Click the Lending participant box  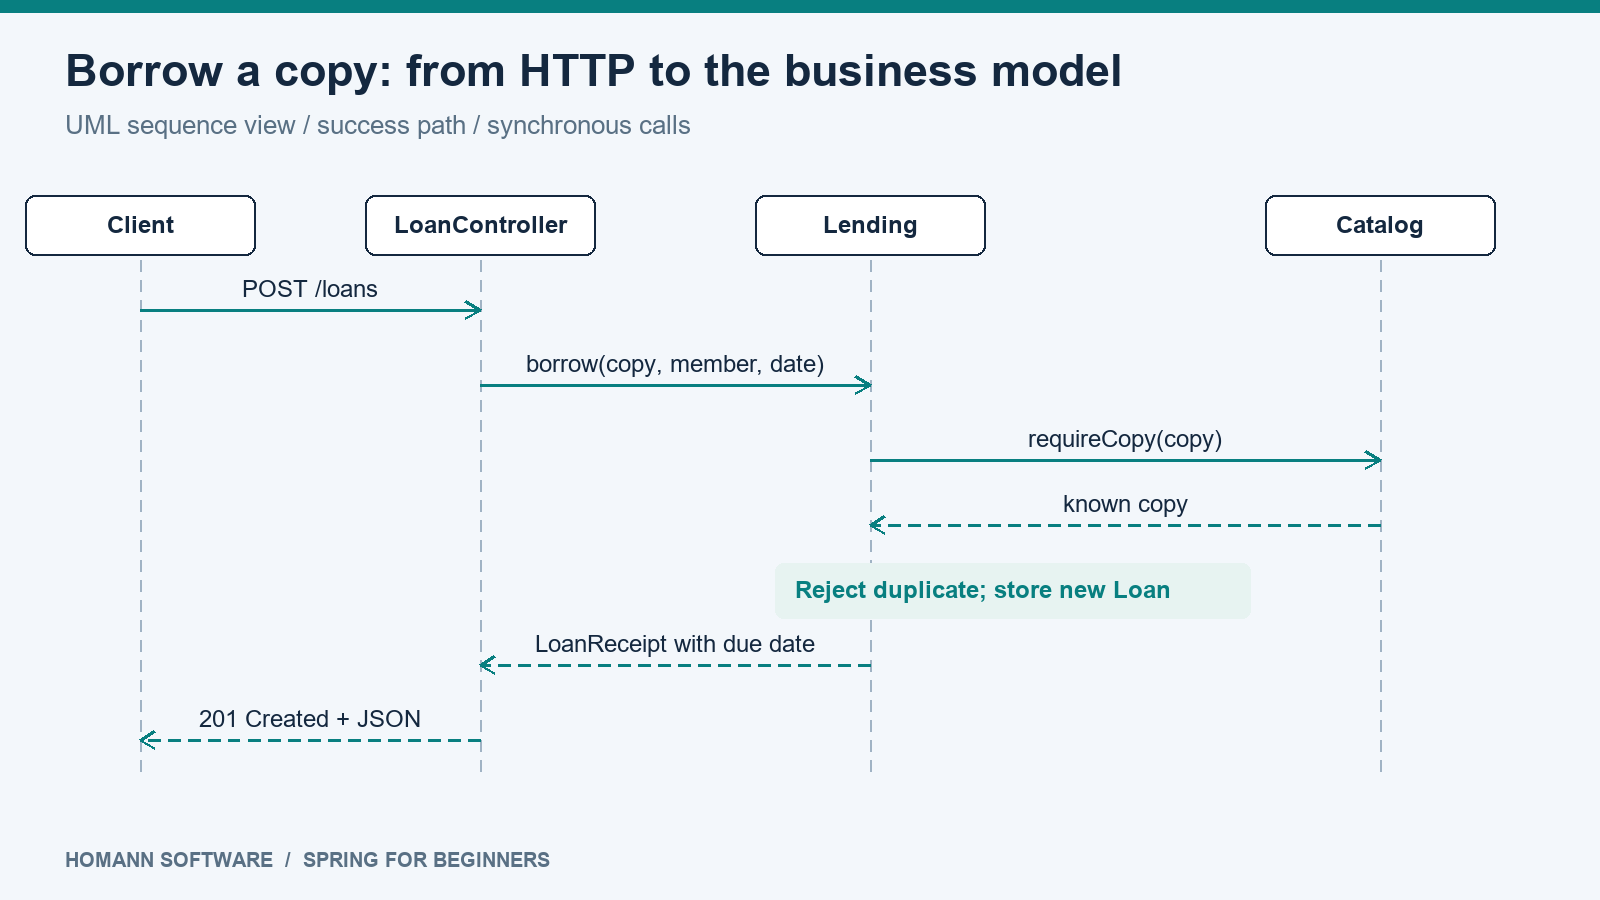point(870,225)
